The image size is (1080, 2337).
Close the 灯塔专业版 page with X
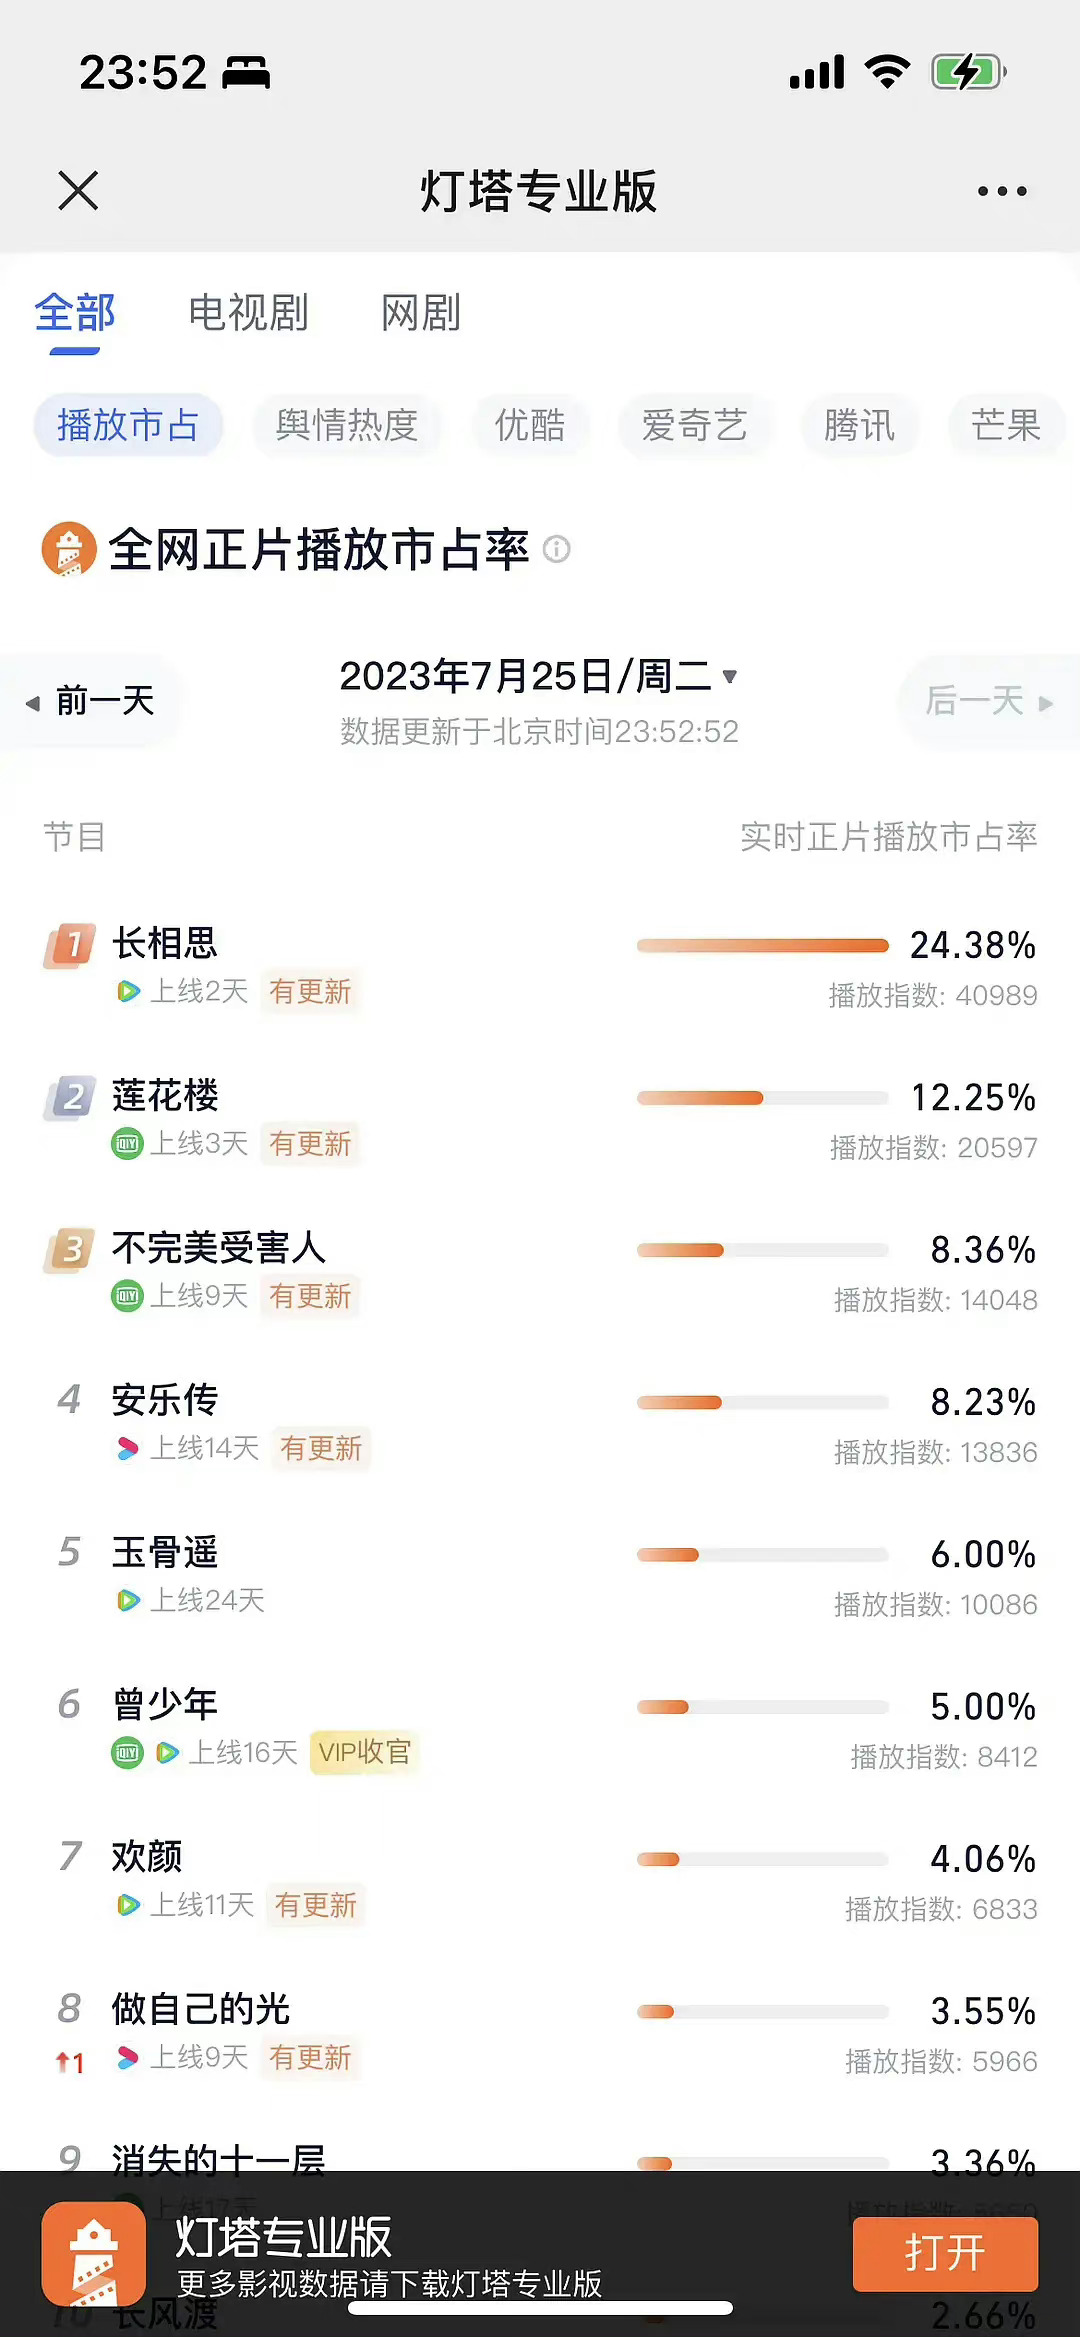(78, 190)
